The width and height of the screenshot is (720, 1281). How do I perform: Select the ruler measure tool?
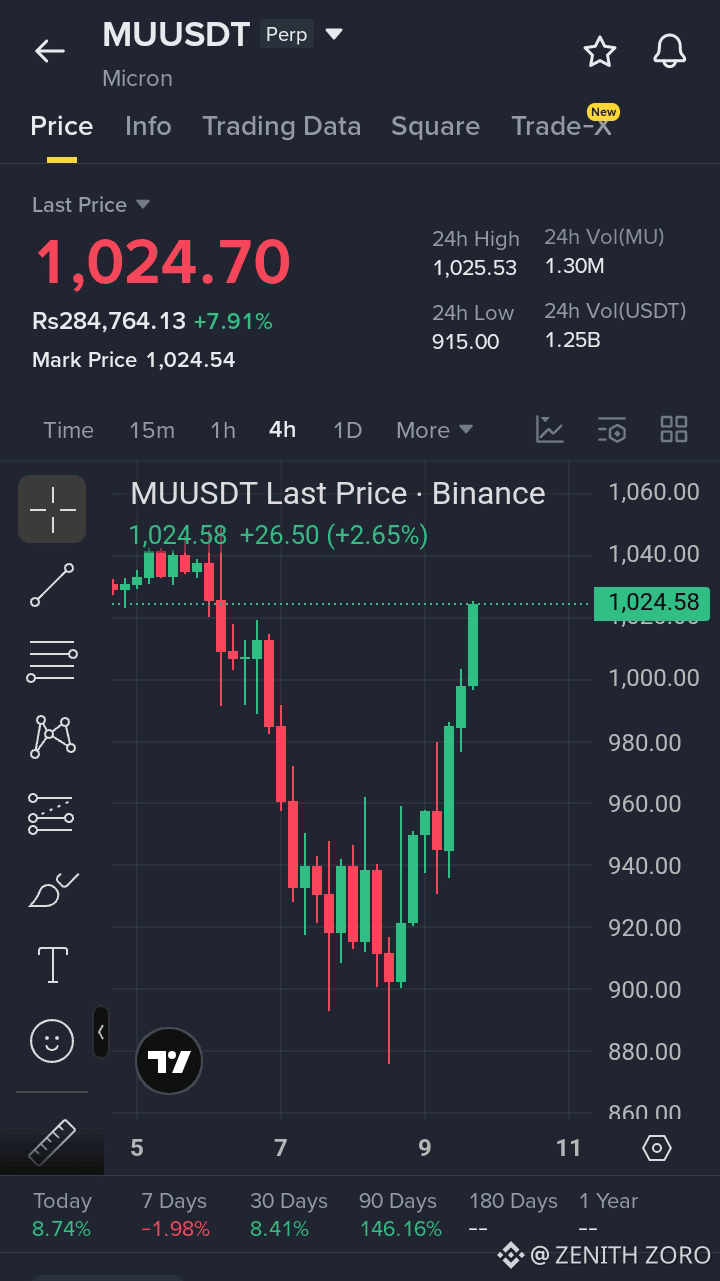pos(52,1143)
